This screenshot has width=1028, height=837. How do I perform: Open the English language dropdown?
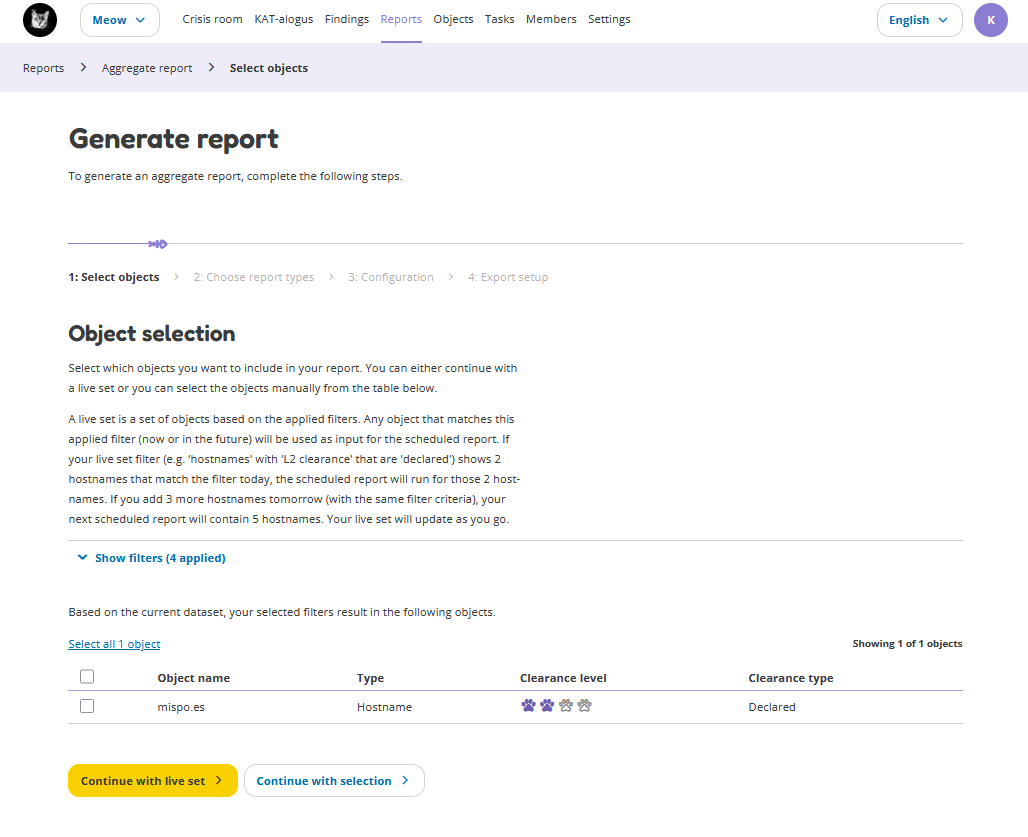(x=919, y=20)
